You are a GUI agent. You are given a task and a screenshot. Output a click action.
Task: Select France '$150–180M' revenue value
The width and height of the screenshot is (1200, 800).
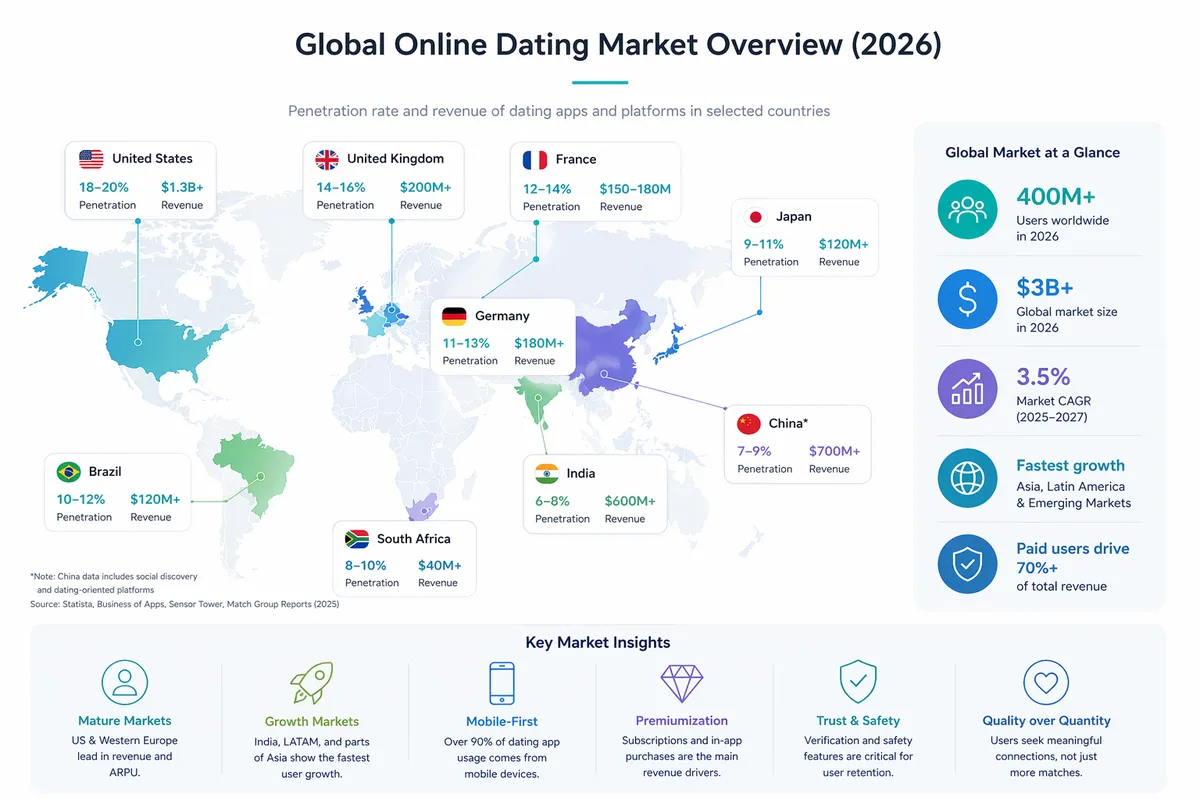click(x=635, y=188)
